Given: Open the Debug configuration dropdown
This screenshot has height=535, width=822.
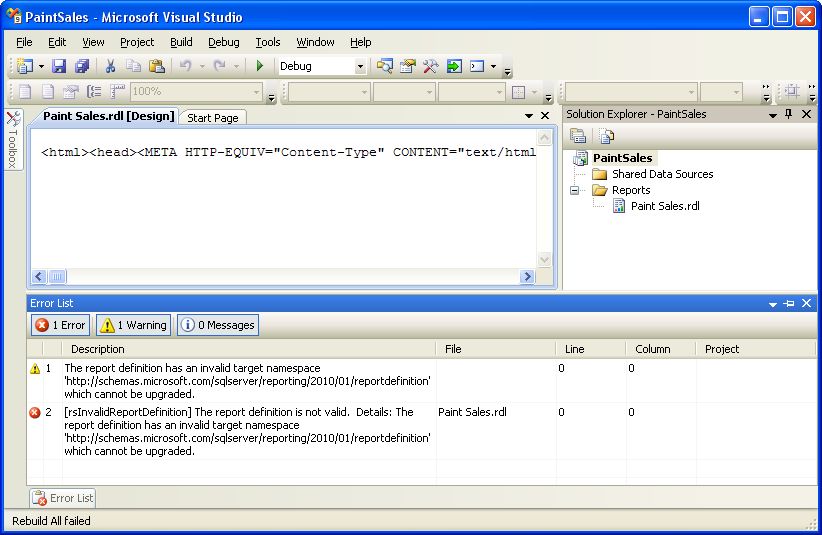Looking at the screenshot, I should (x=360, y=66).
